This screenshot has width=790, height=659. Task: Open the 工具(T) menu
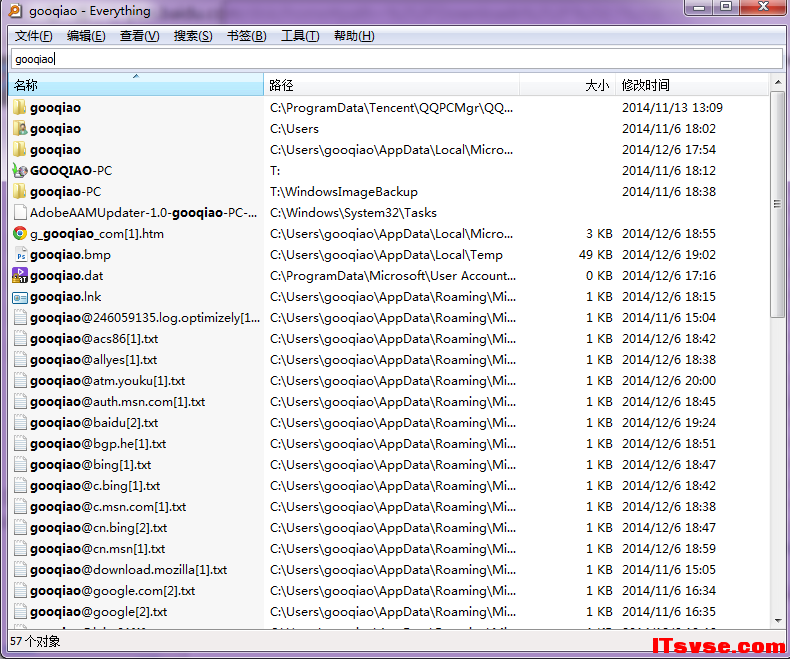300,36
